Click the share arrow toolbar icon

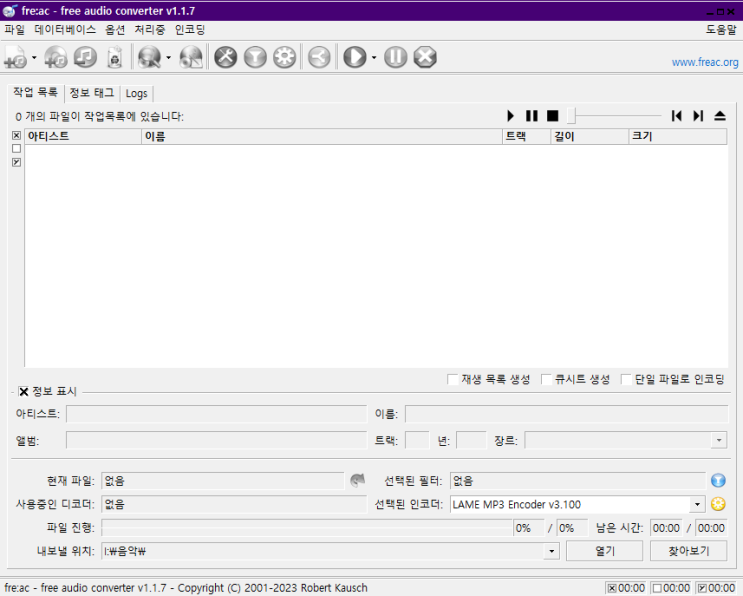[x=319, y=57]
